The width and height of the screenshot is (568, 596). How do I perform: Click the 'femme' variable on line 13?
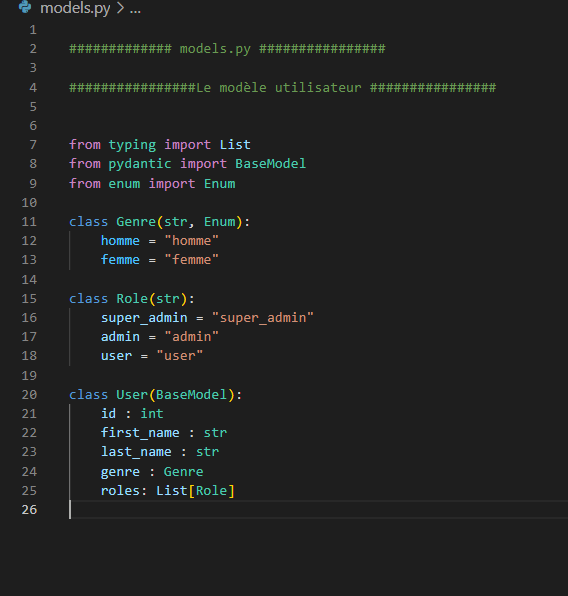[120, 260]
